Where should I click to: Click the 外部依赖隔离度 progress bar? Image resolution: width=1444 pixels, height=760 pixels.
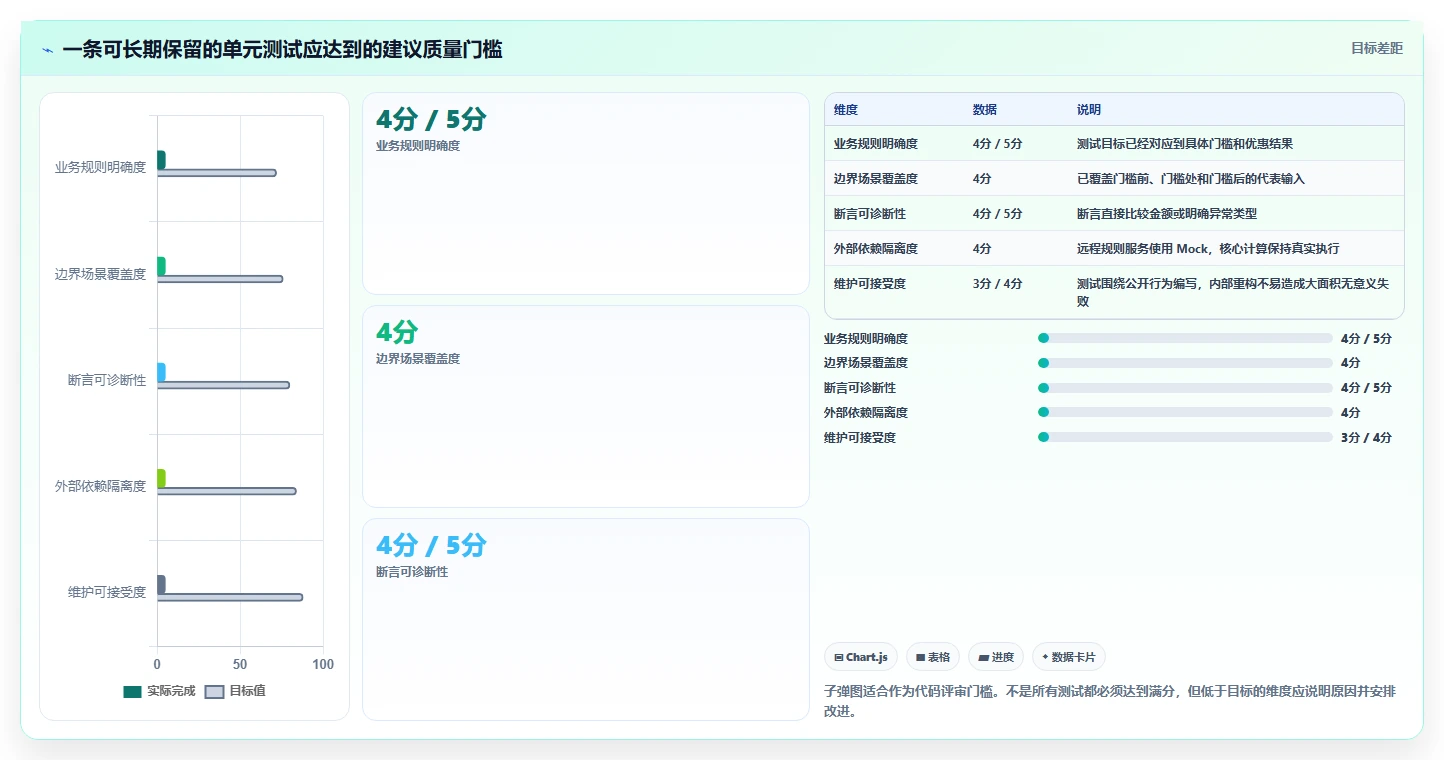click(x=1185, y=412)
